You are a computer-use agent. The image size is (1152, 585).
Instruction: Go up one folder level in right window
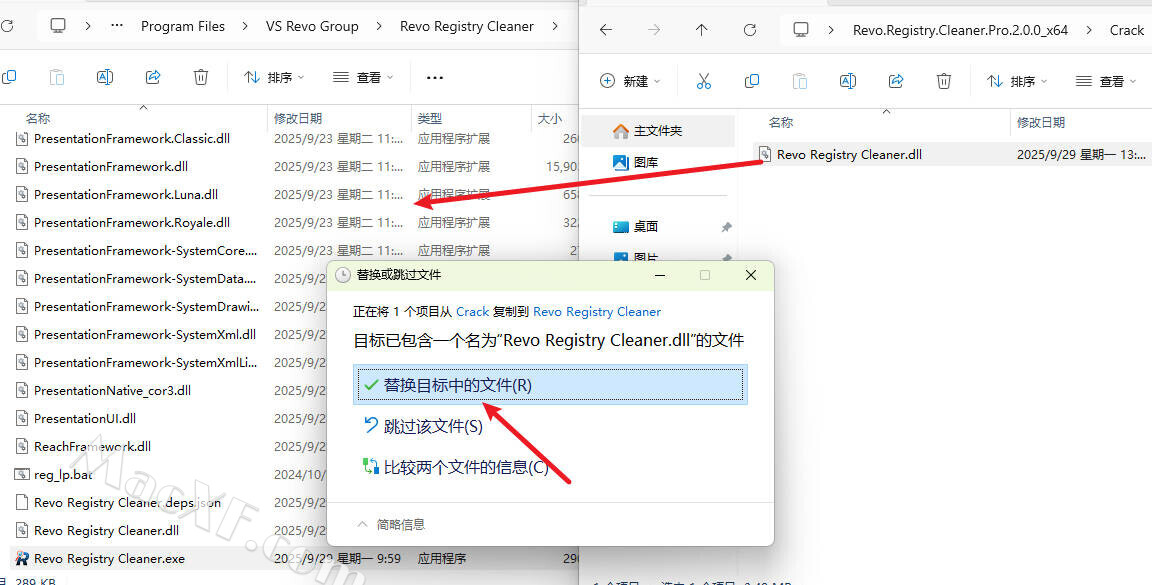click(701, 30)
